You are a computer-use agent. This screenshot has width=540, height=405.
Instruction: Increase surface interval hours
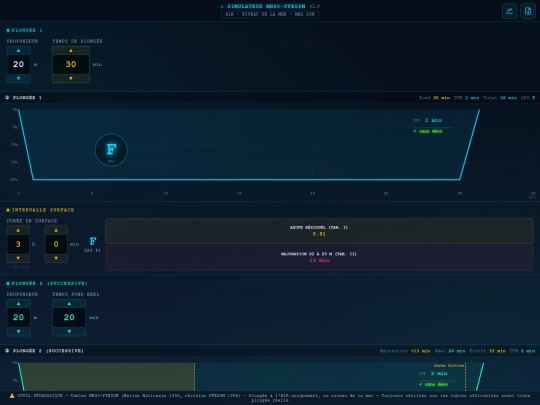tap(18, 230)
